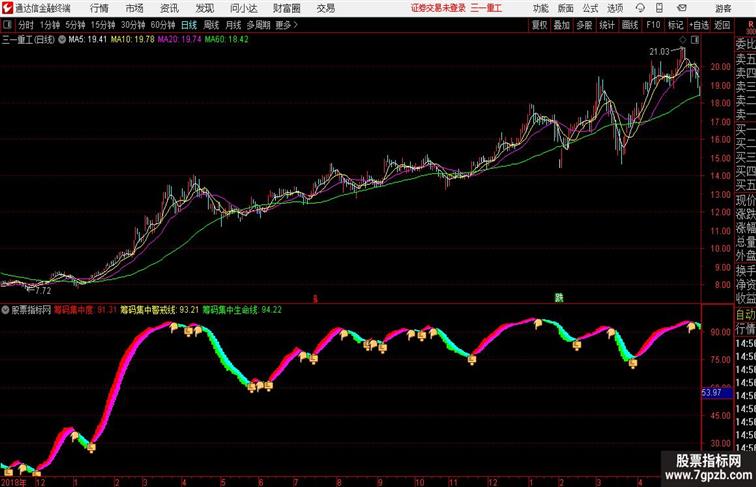This screenshot has width=756, height=487.
Task: Open the 版面 menu
Action: (566, 8)
